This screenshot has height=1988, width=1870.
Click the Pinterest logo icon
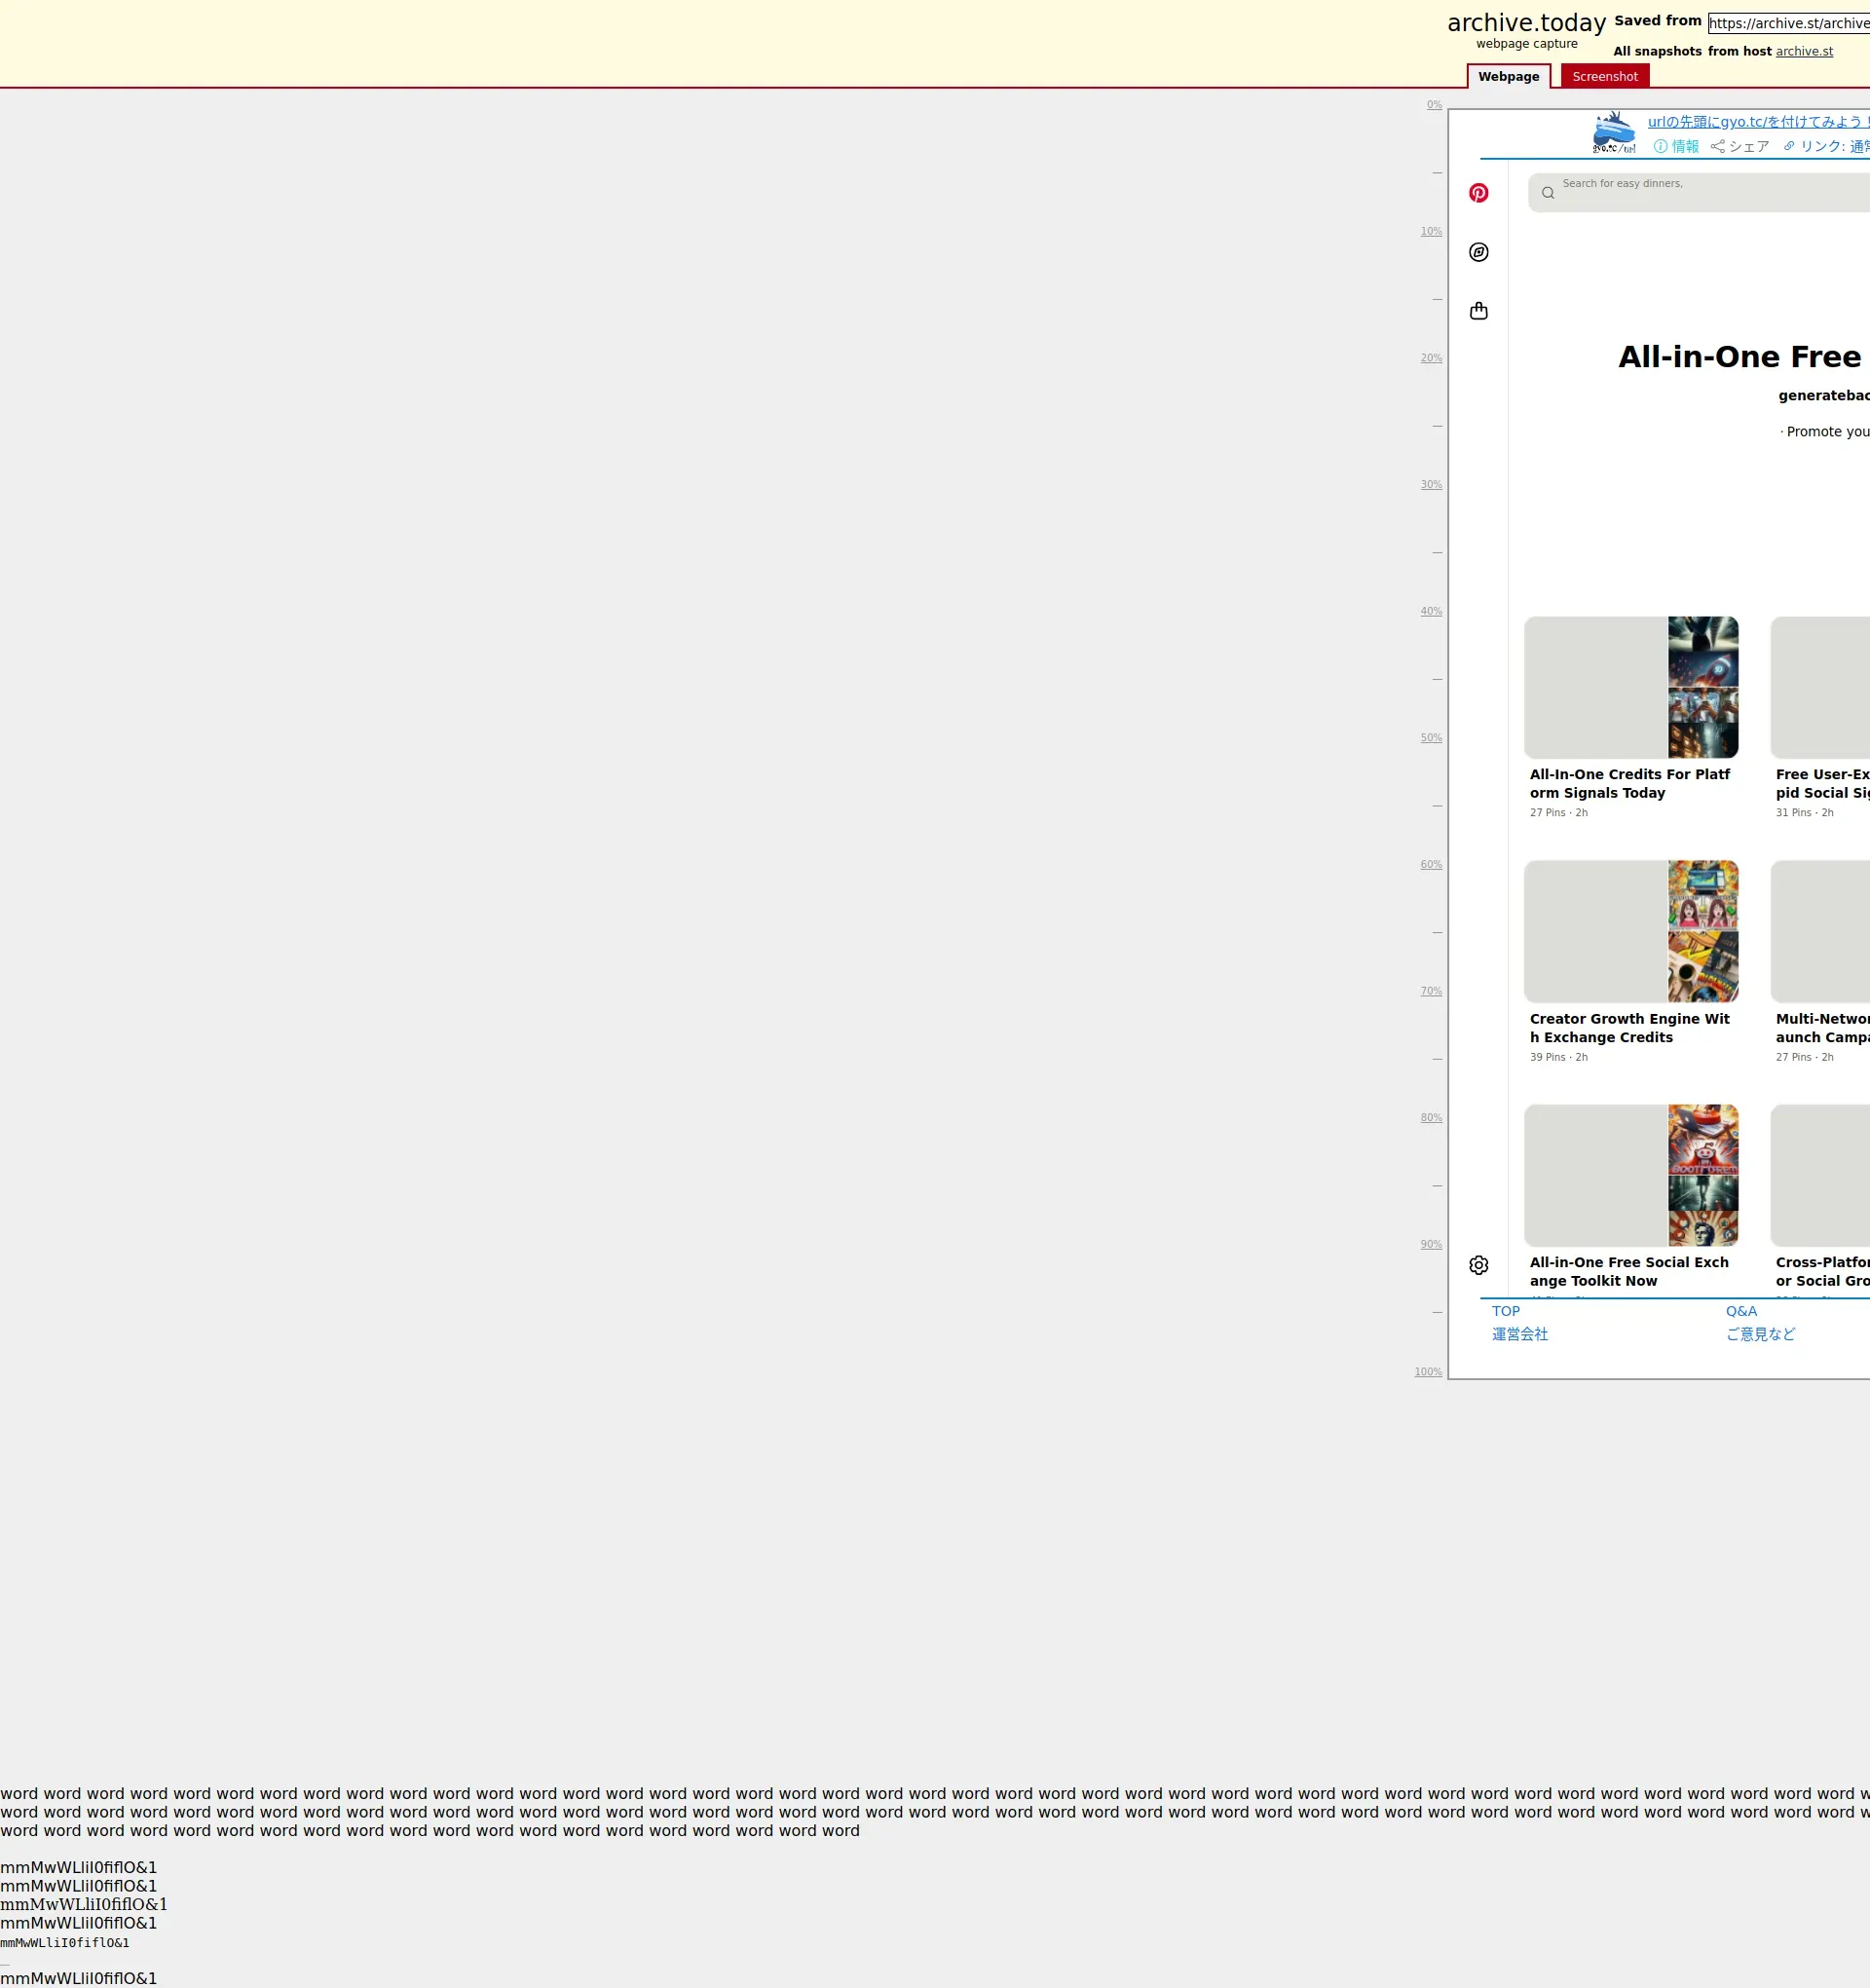[x=1478, y=193]
